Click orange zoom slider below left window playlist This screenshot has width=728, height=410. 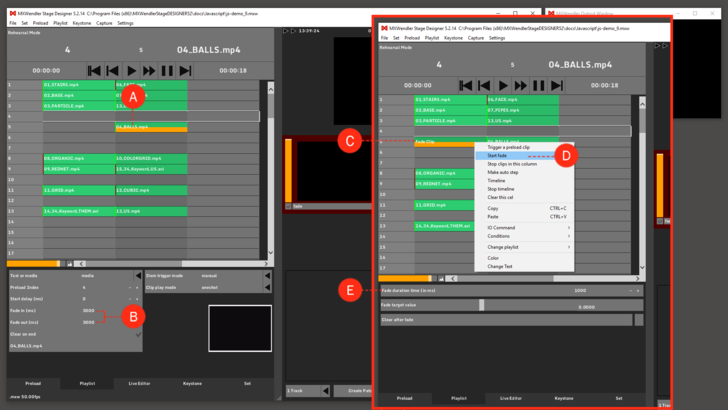tap(33, 264)
